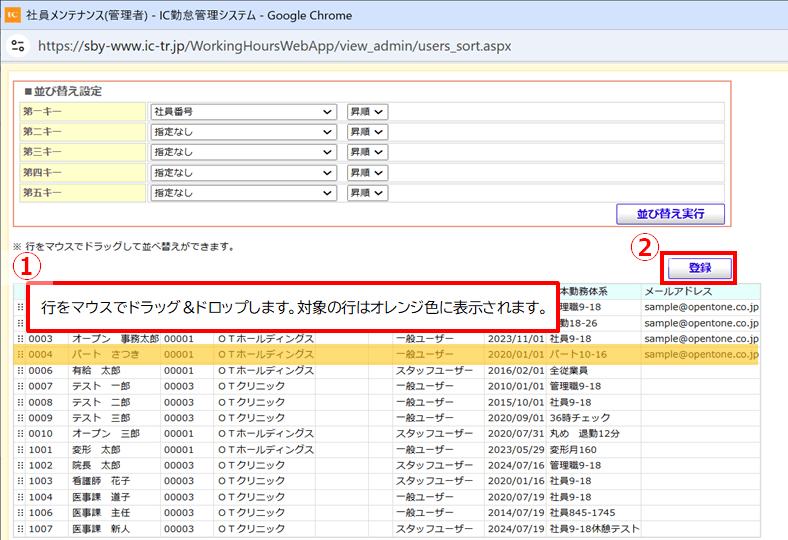The image size is (788, 540).
Task: Click drag handle icon for row 1007
Action: [20, 528]
